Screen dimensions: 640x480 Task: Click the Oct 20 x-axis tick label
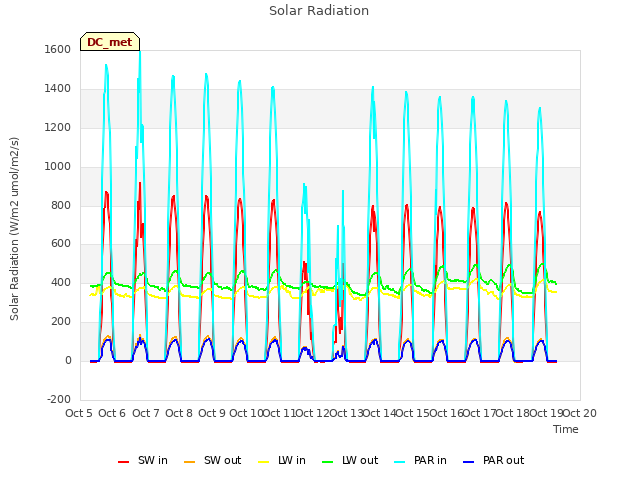(x=580, y=413)
